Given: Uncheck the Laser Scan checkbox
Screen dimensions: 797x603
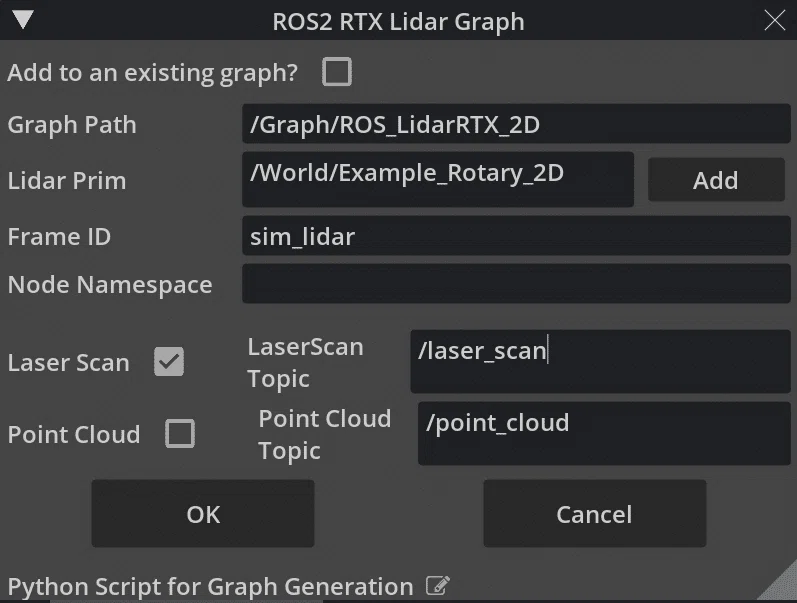Looking at the screenshot, I should [169, 362].
